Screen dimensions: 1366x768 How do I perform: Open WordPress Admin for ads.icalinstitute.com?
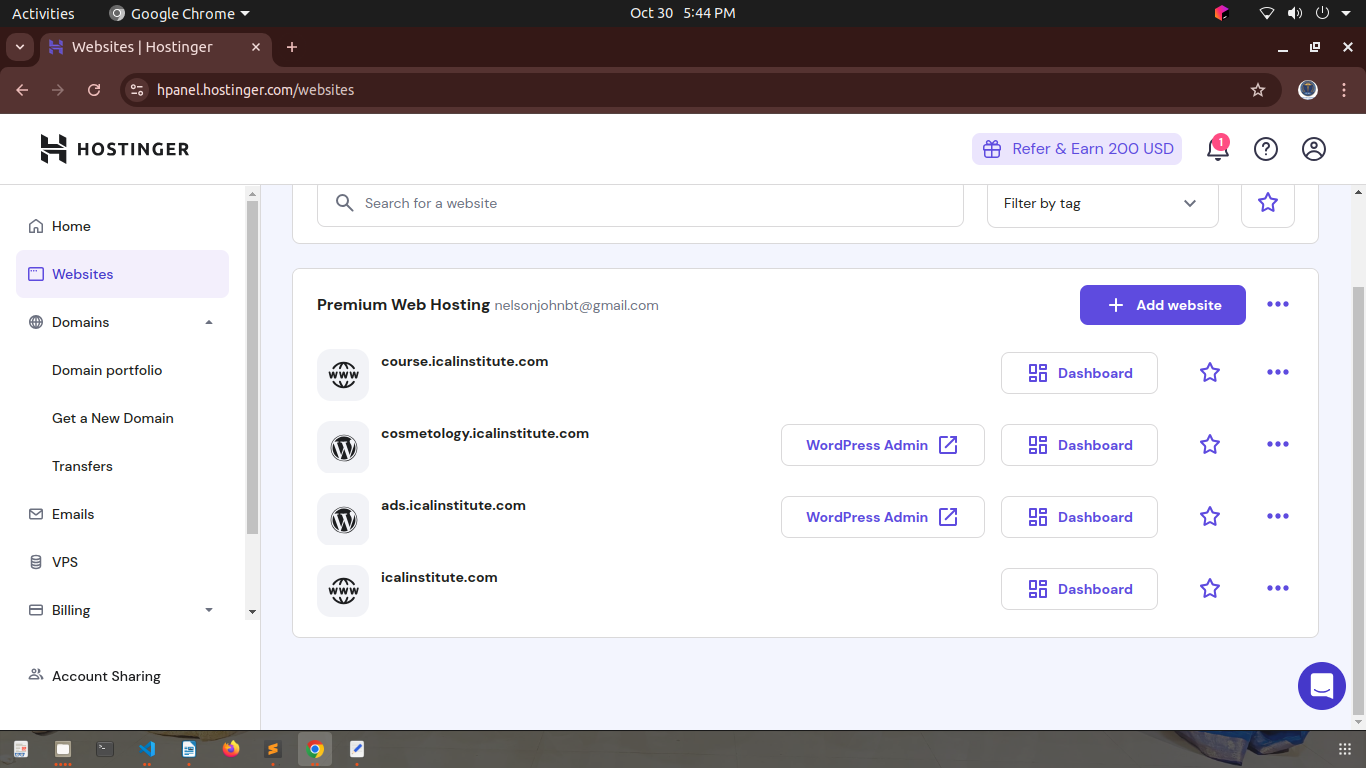point(883,517)
